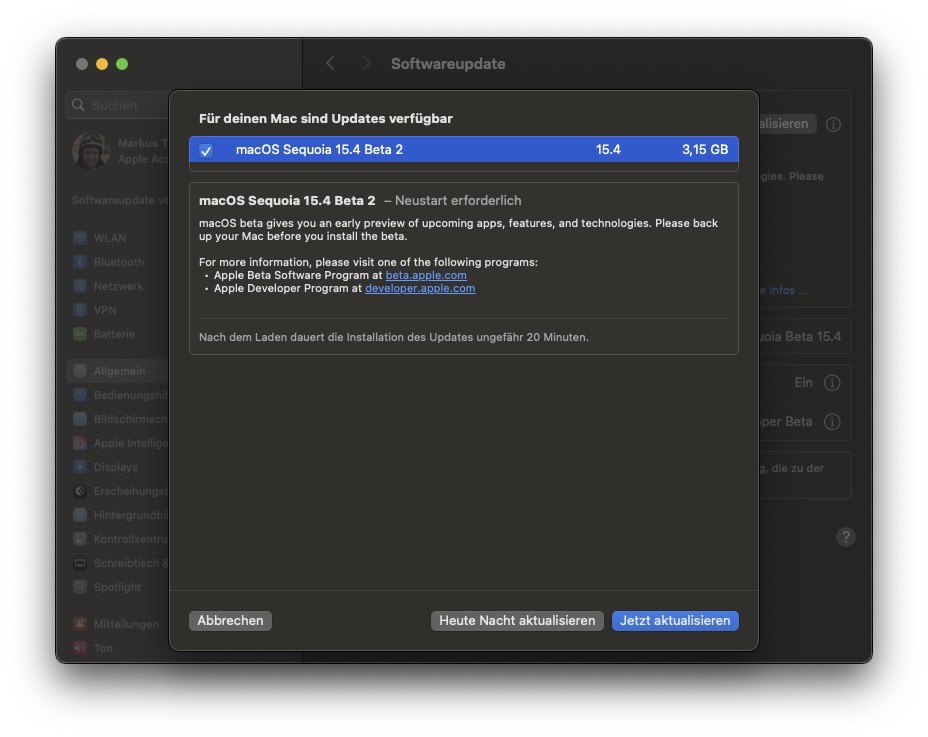Image resolution: width=928 pixels, height=737 pixels.
Task: Go back with the back chevron
Action: pyautogui.click(x=330, y=63)
